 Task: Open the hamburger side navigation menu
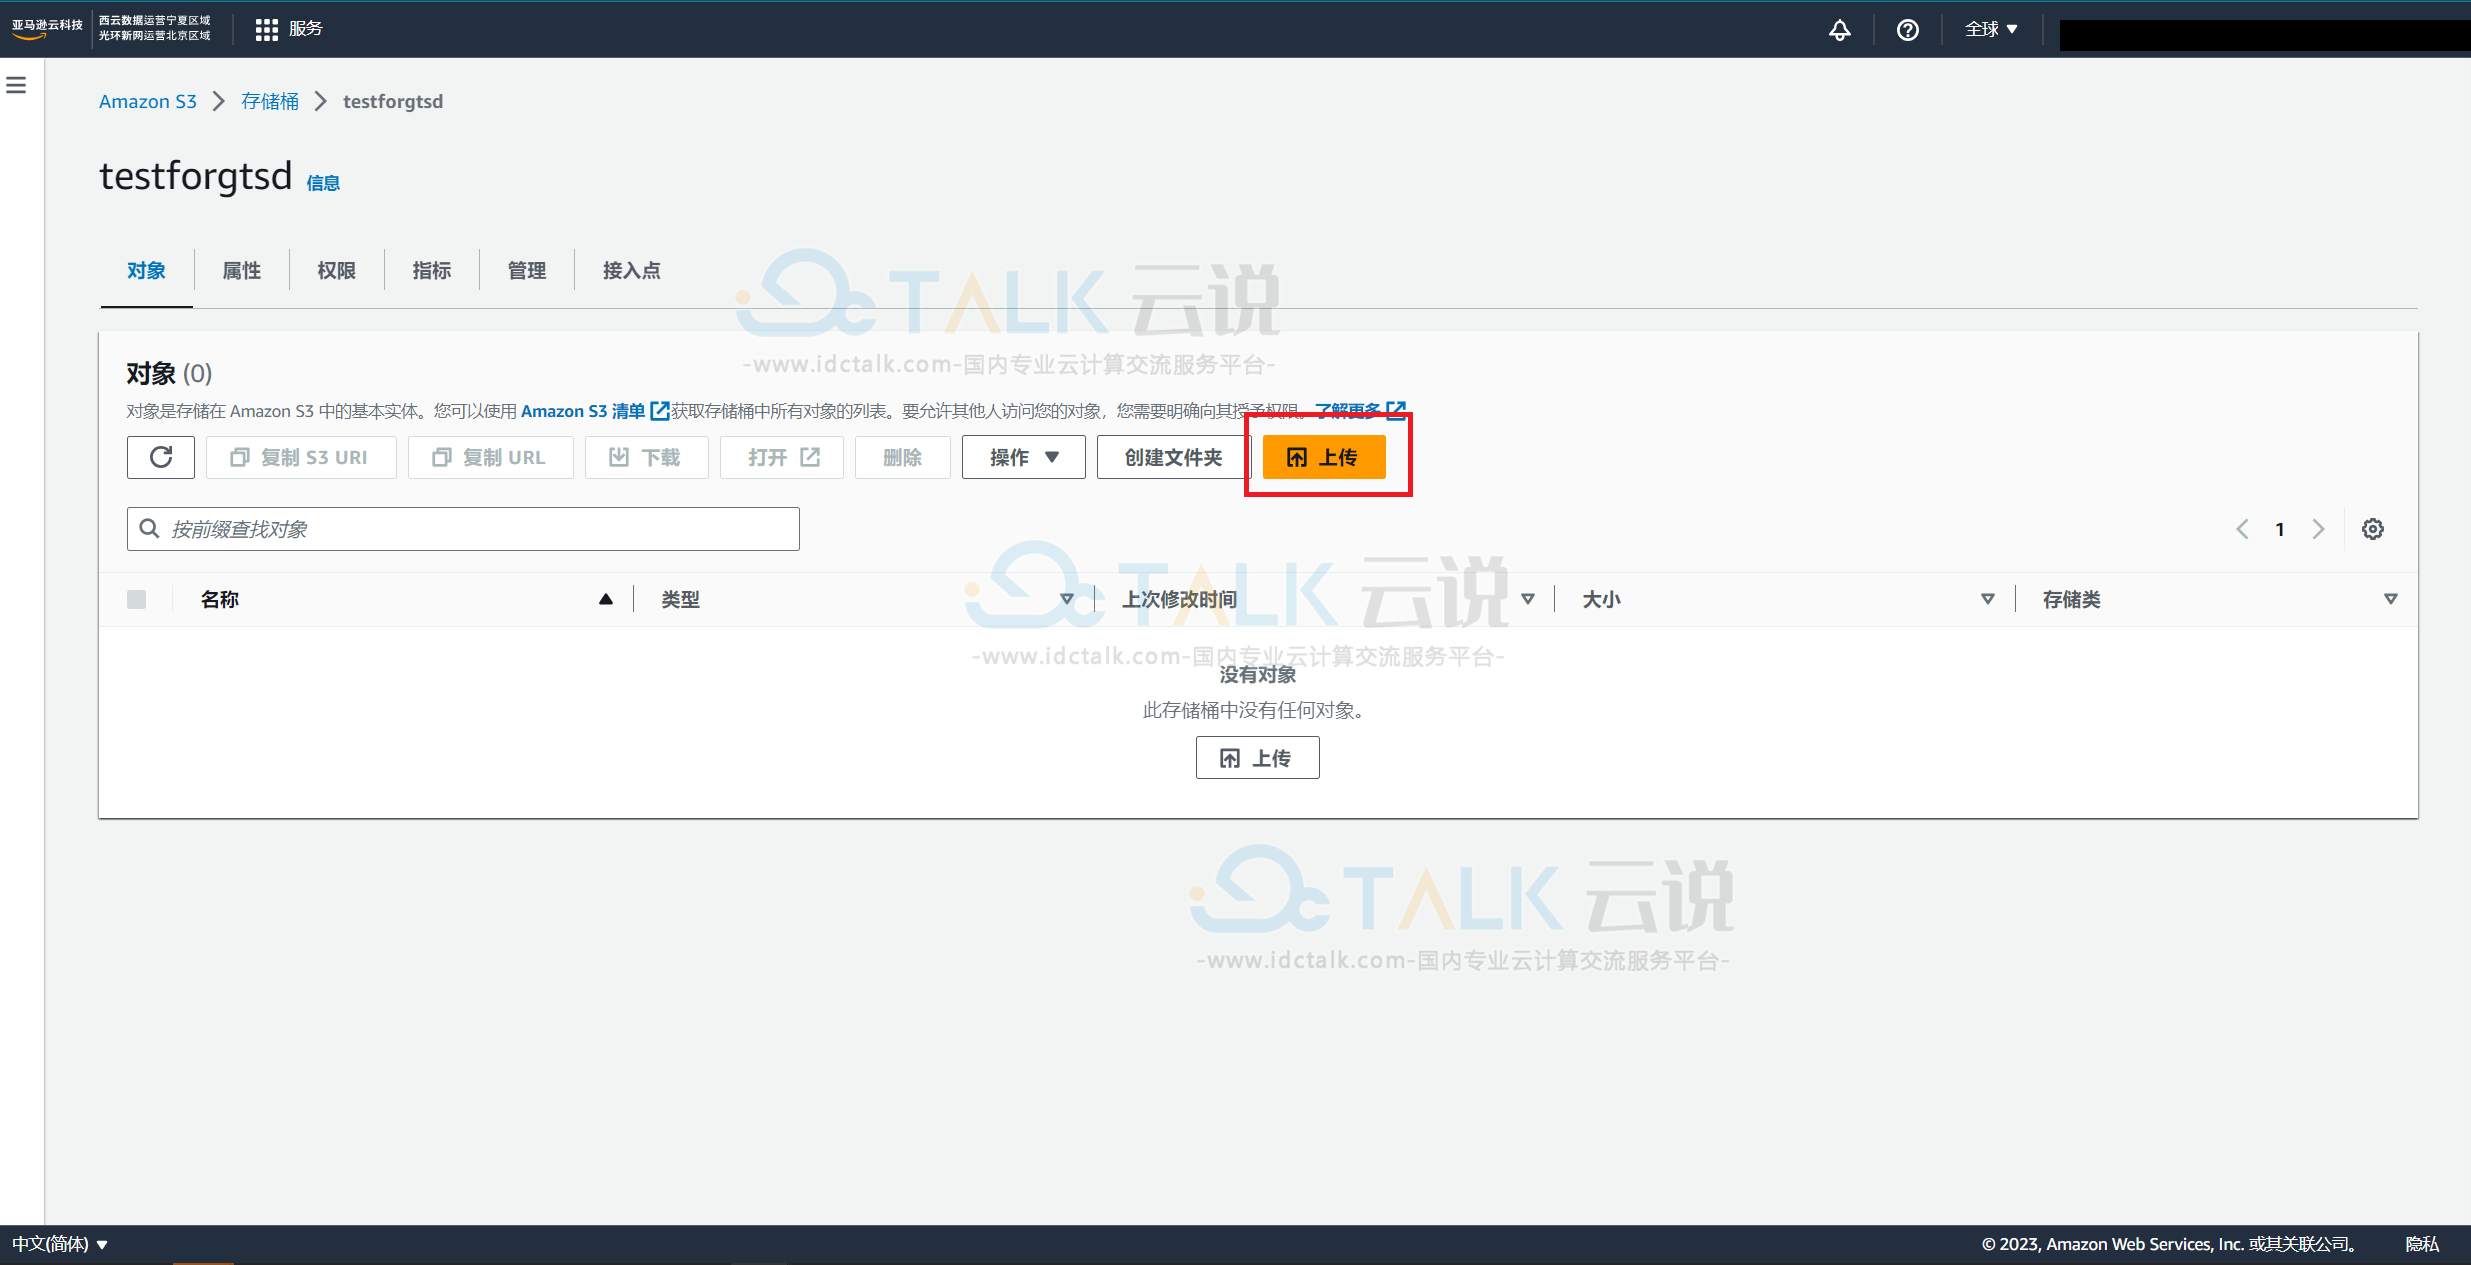(x=16, y=85)
